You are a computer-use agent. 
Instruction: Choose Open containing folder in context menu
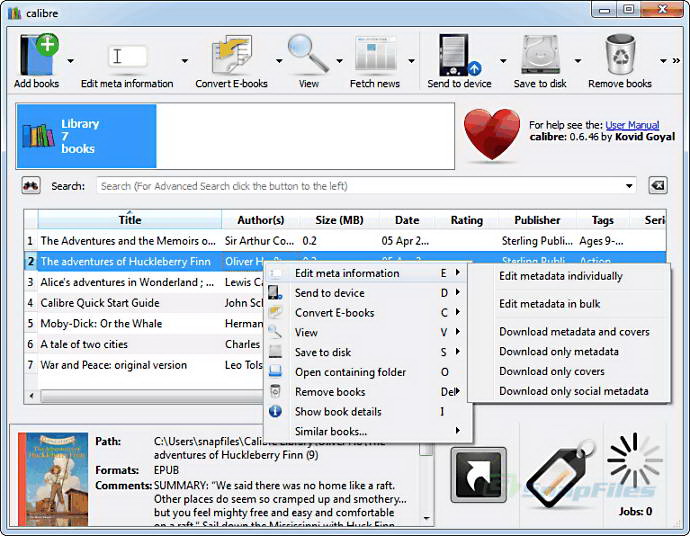click(x=350, y=372)
